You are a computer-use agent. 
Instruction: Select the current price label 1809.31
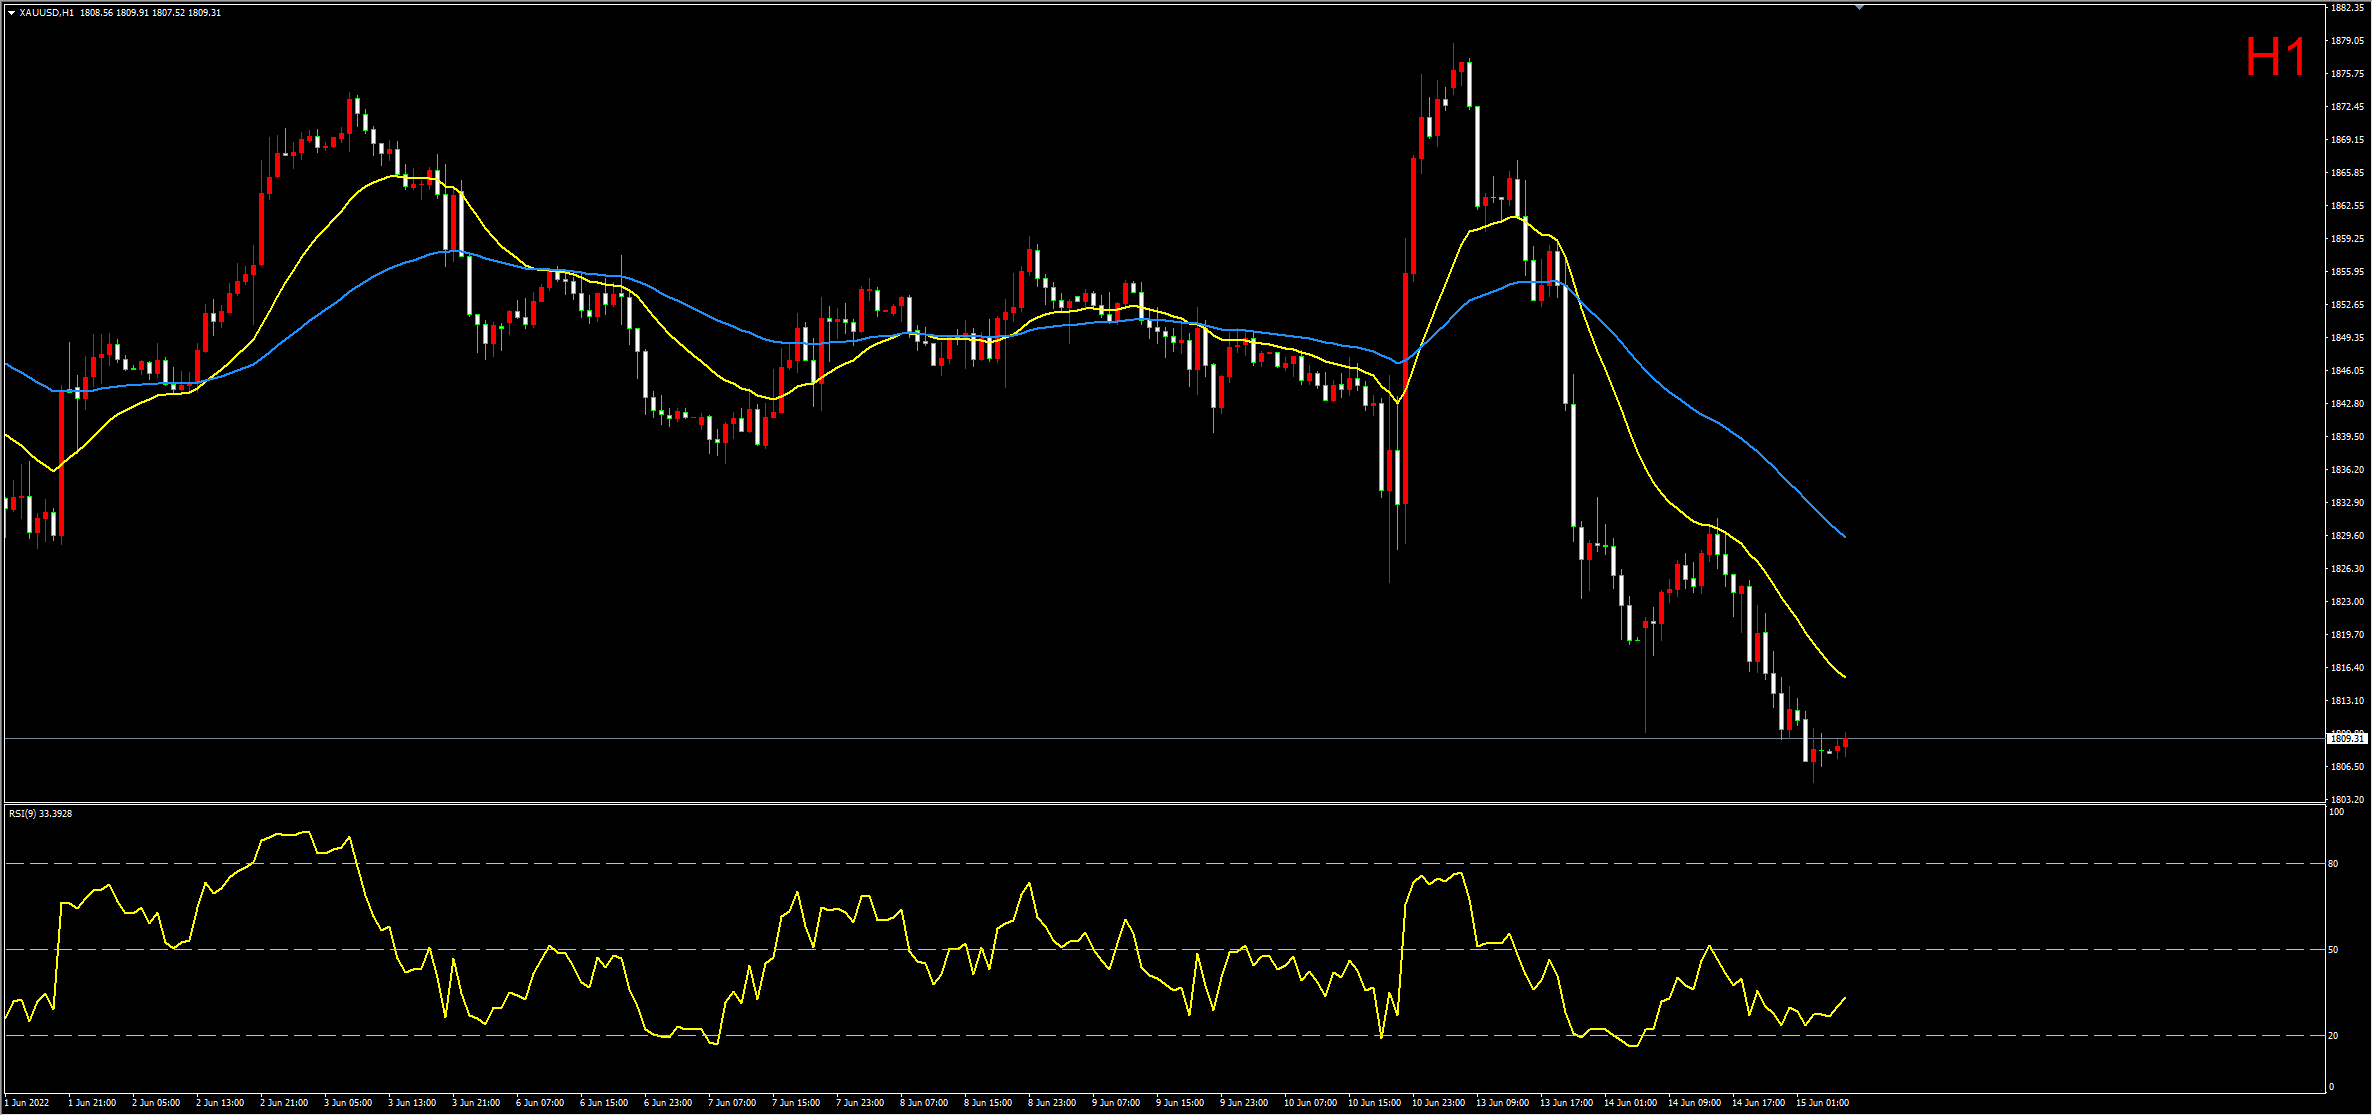[2347, 738]
